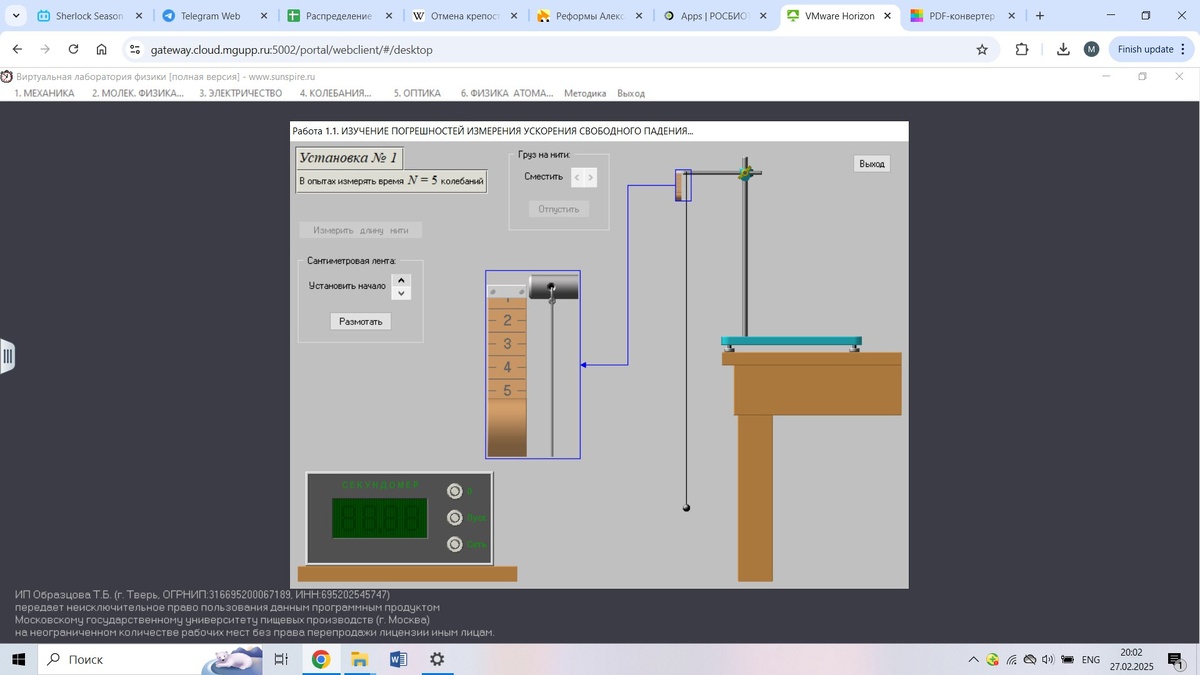
Task: Open the Методика menu item
Action: coord(585,93)
